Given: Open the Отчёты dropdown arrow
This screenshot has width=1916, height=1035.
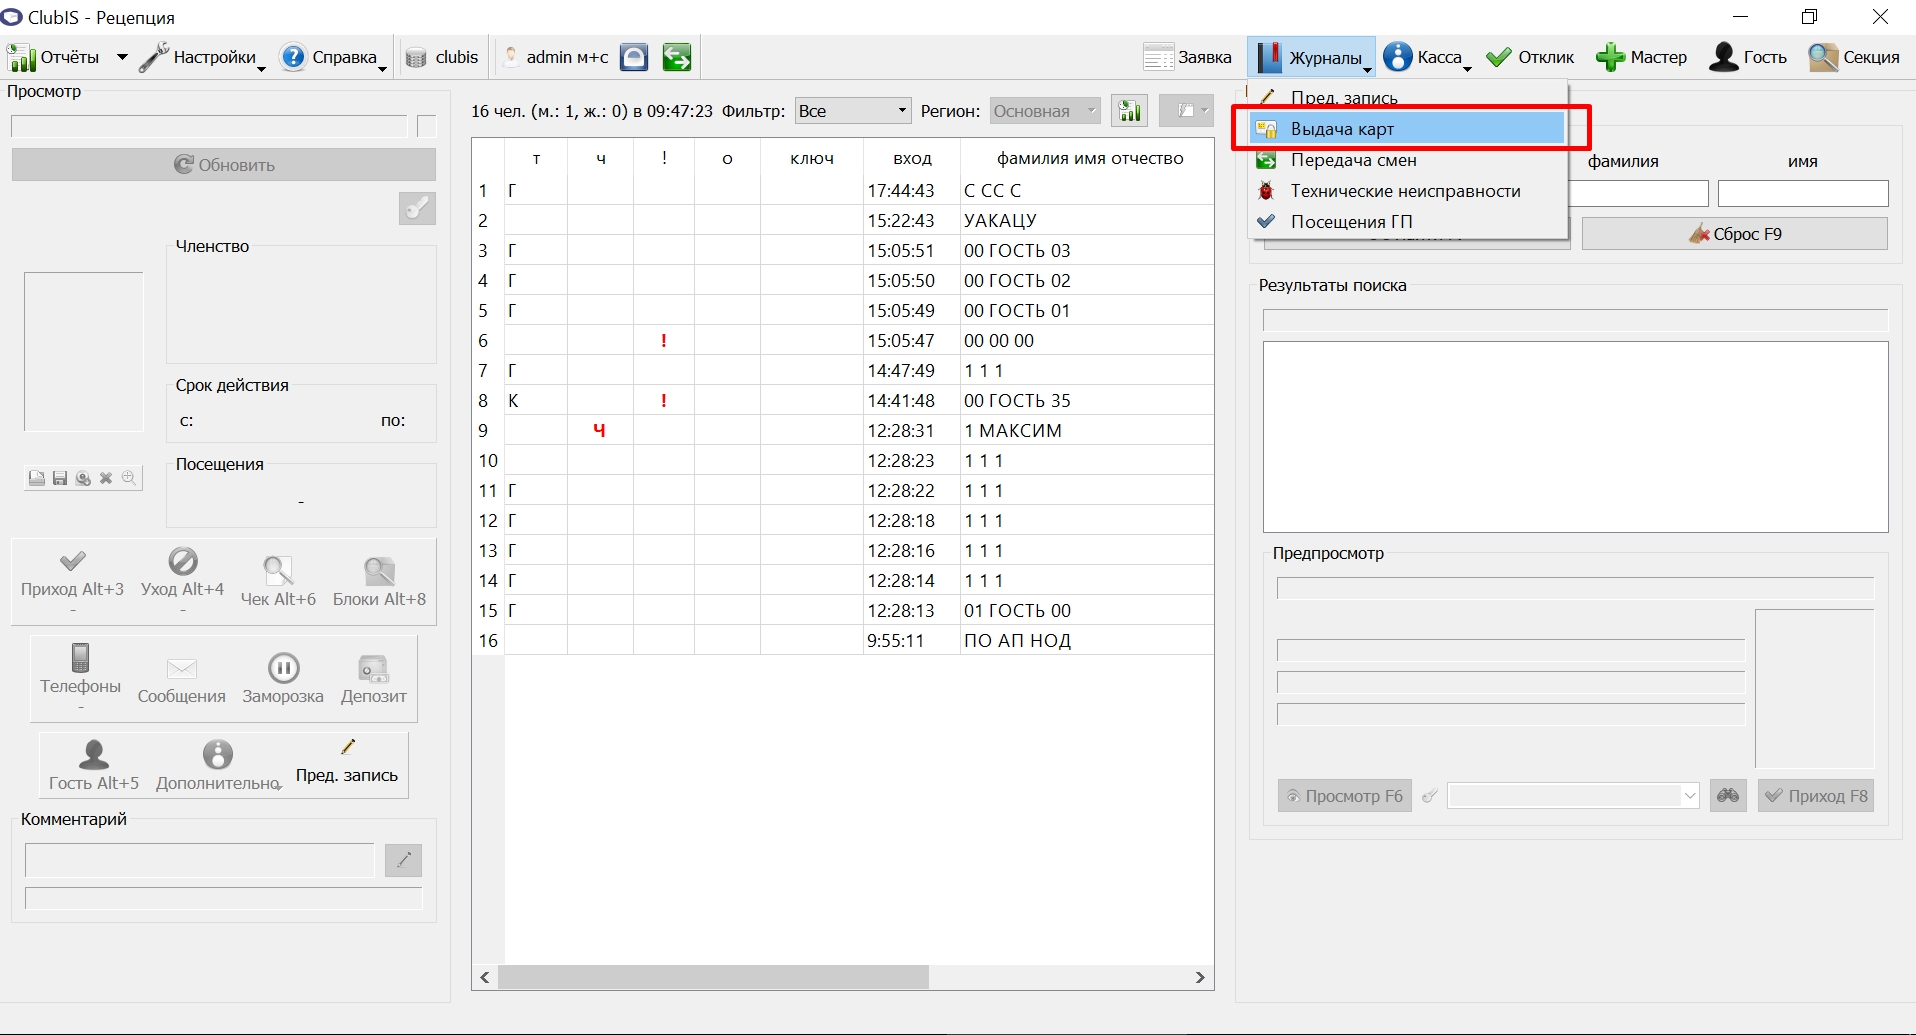Looking at the screenshot, I should pyautogui.click(x=122, y=58).
